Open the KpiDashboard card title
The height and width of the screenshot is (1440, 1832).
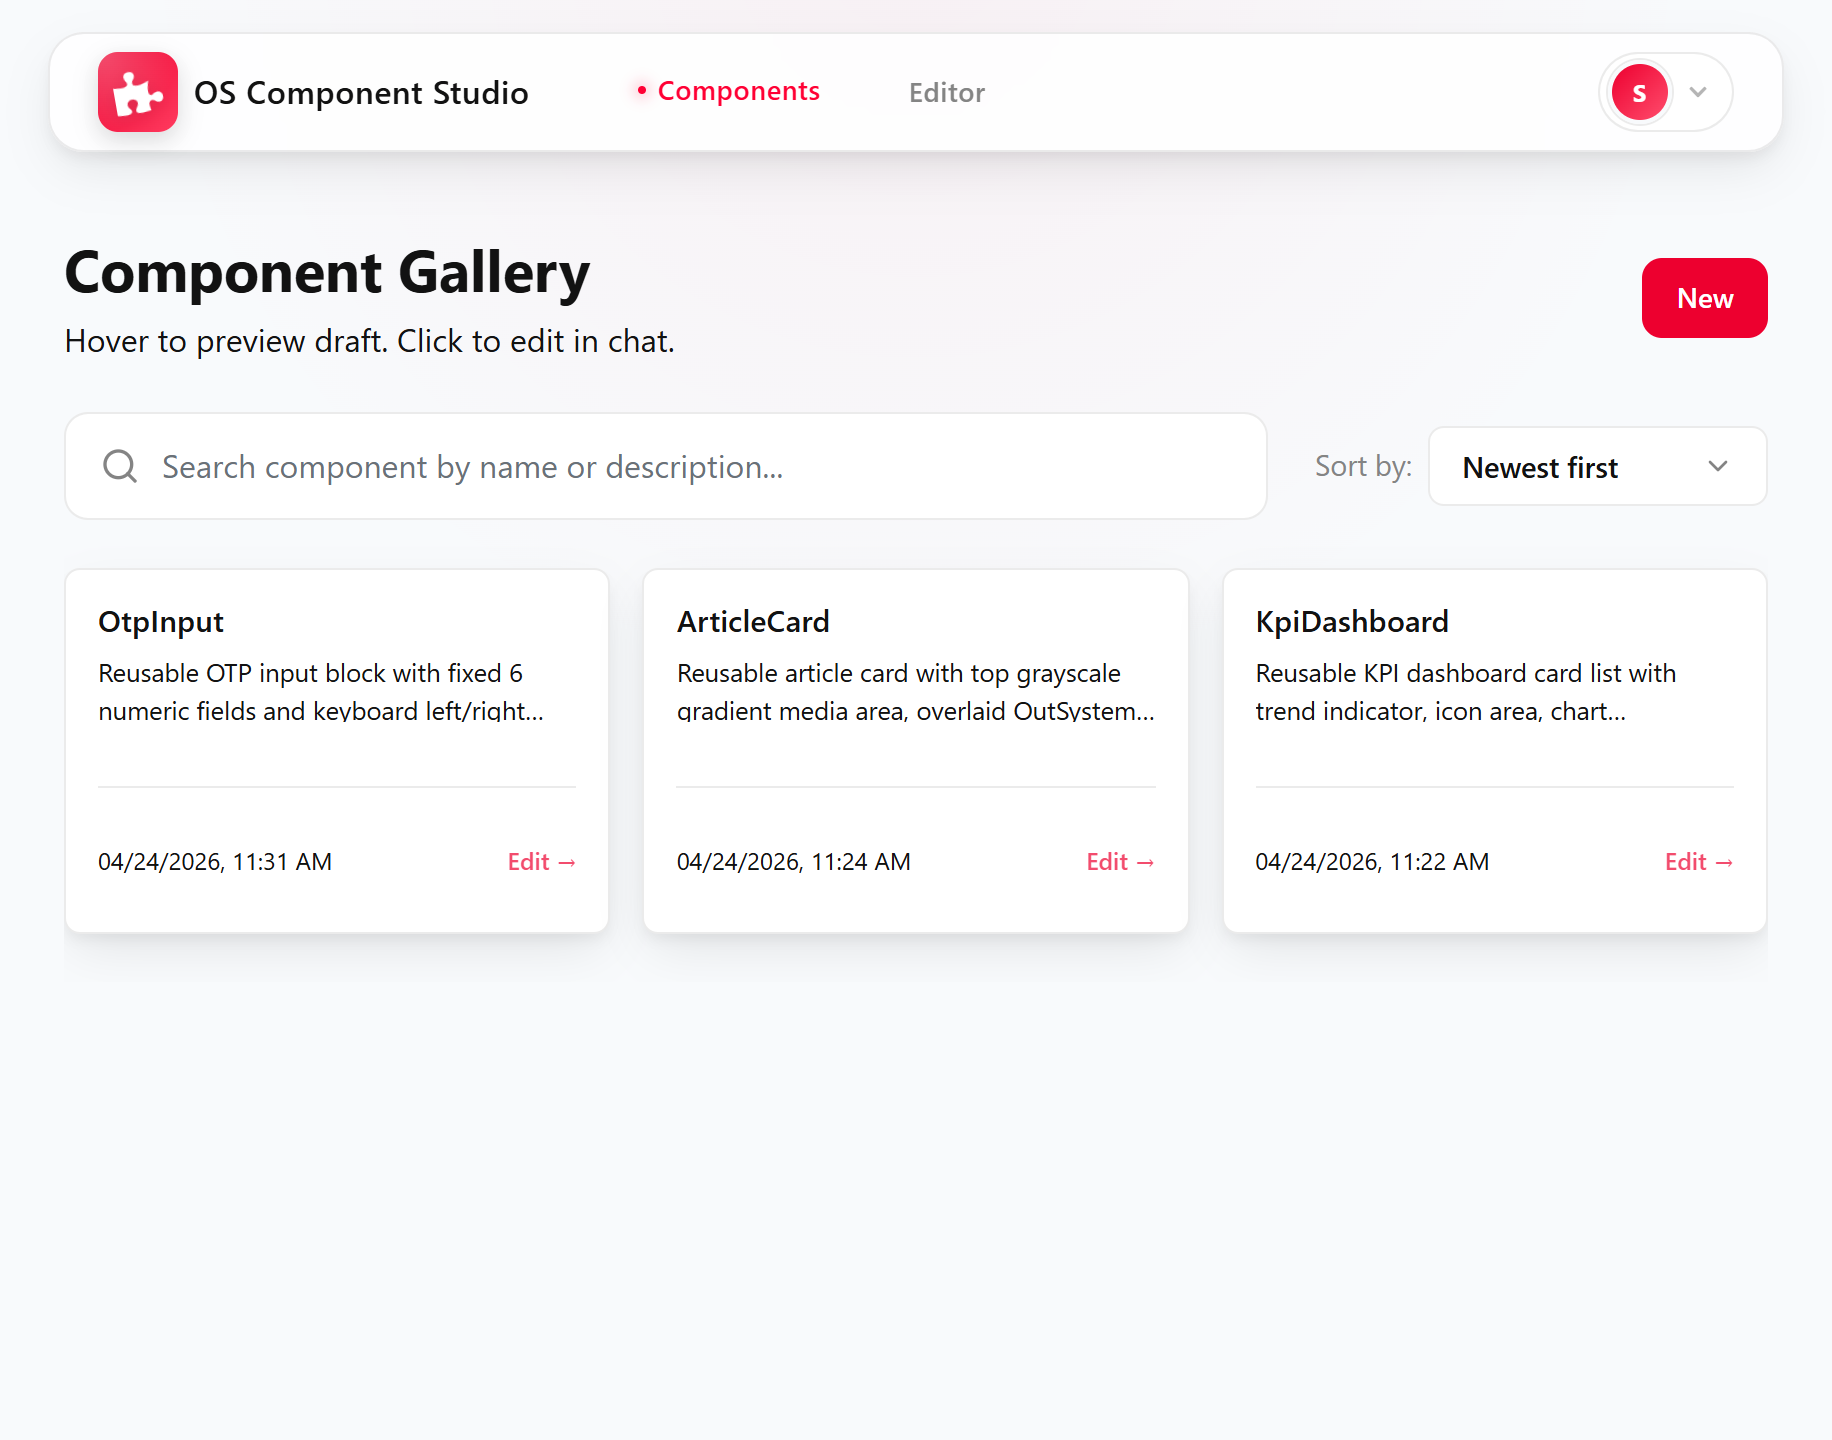1352,622
